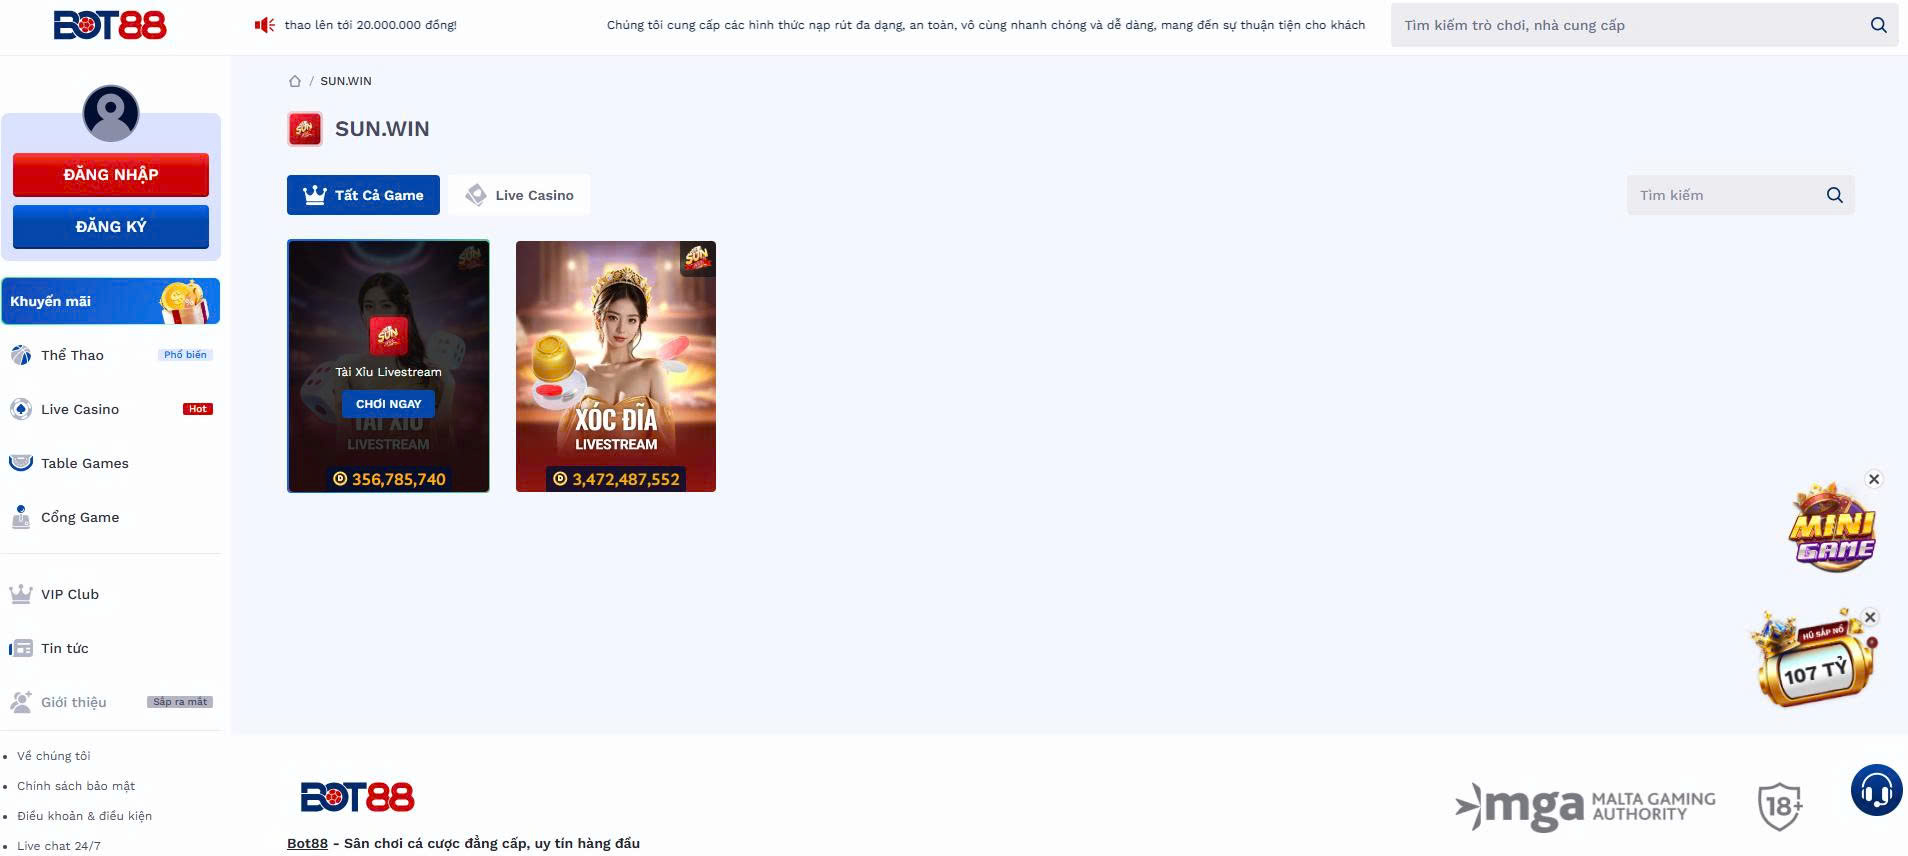This screenshot has width=1908, height=856.
Task: Open the live support headset icon
Action: click(x=1876, y=791)
